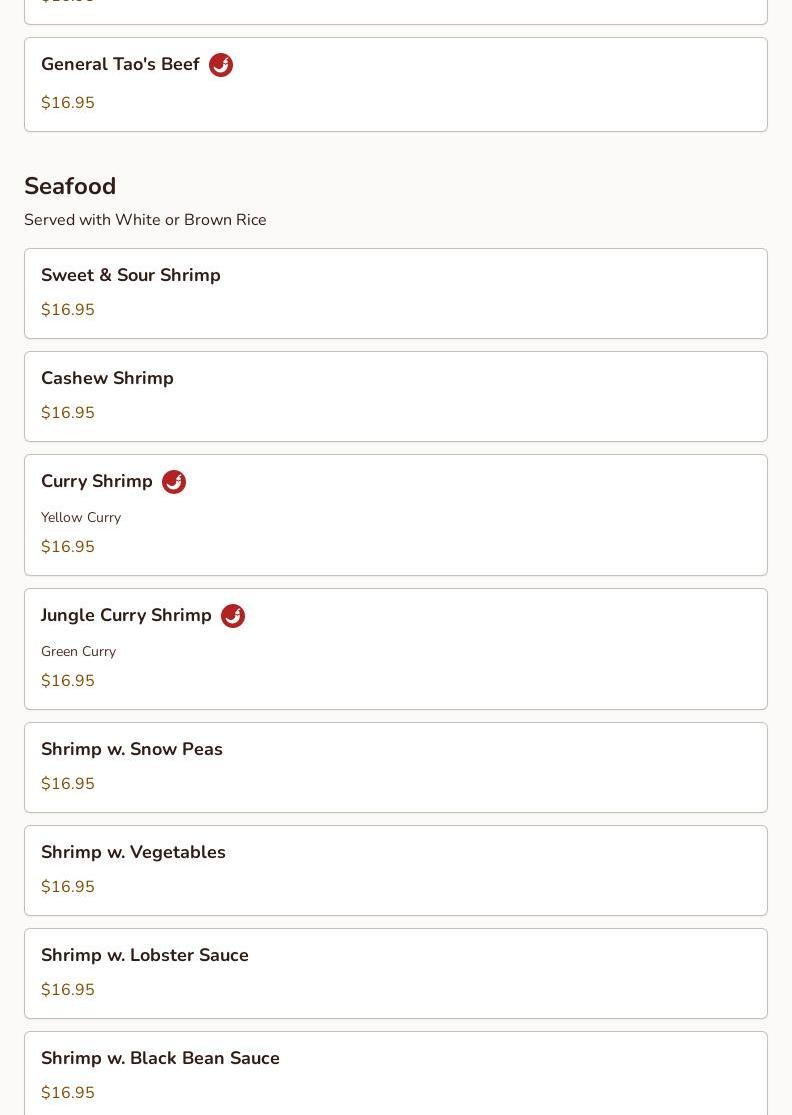Image resolution: width=792 pixels, height=1115 pixels.
Task: Click the spicy icon beside Jungle Curry Shrimp
Action: pyautogui.click(x=233, y=616)
